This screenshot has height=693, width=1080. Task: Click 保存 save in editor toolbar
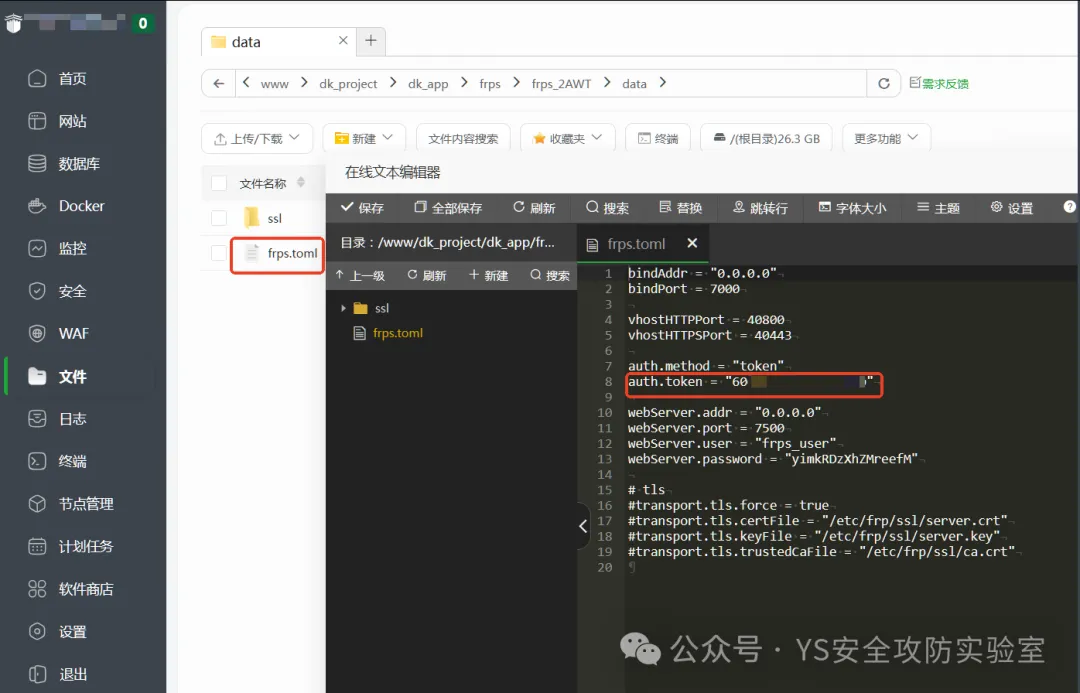[362, 207]
